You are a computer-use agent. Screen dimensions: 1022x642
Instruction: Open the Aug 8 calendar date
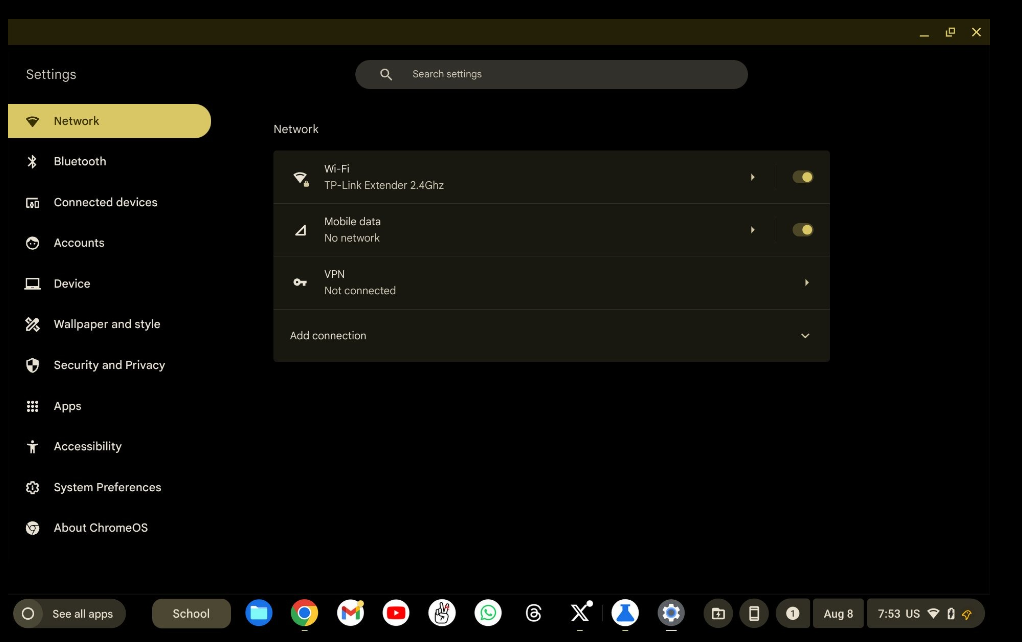(838, 614)
